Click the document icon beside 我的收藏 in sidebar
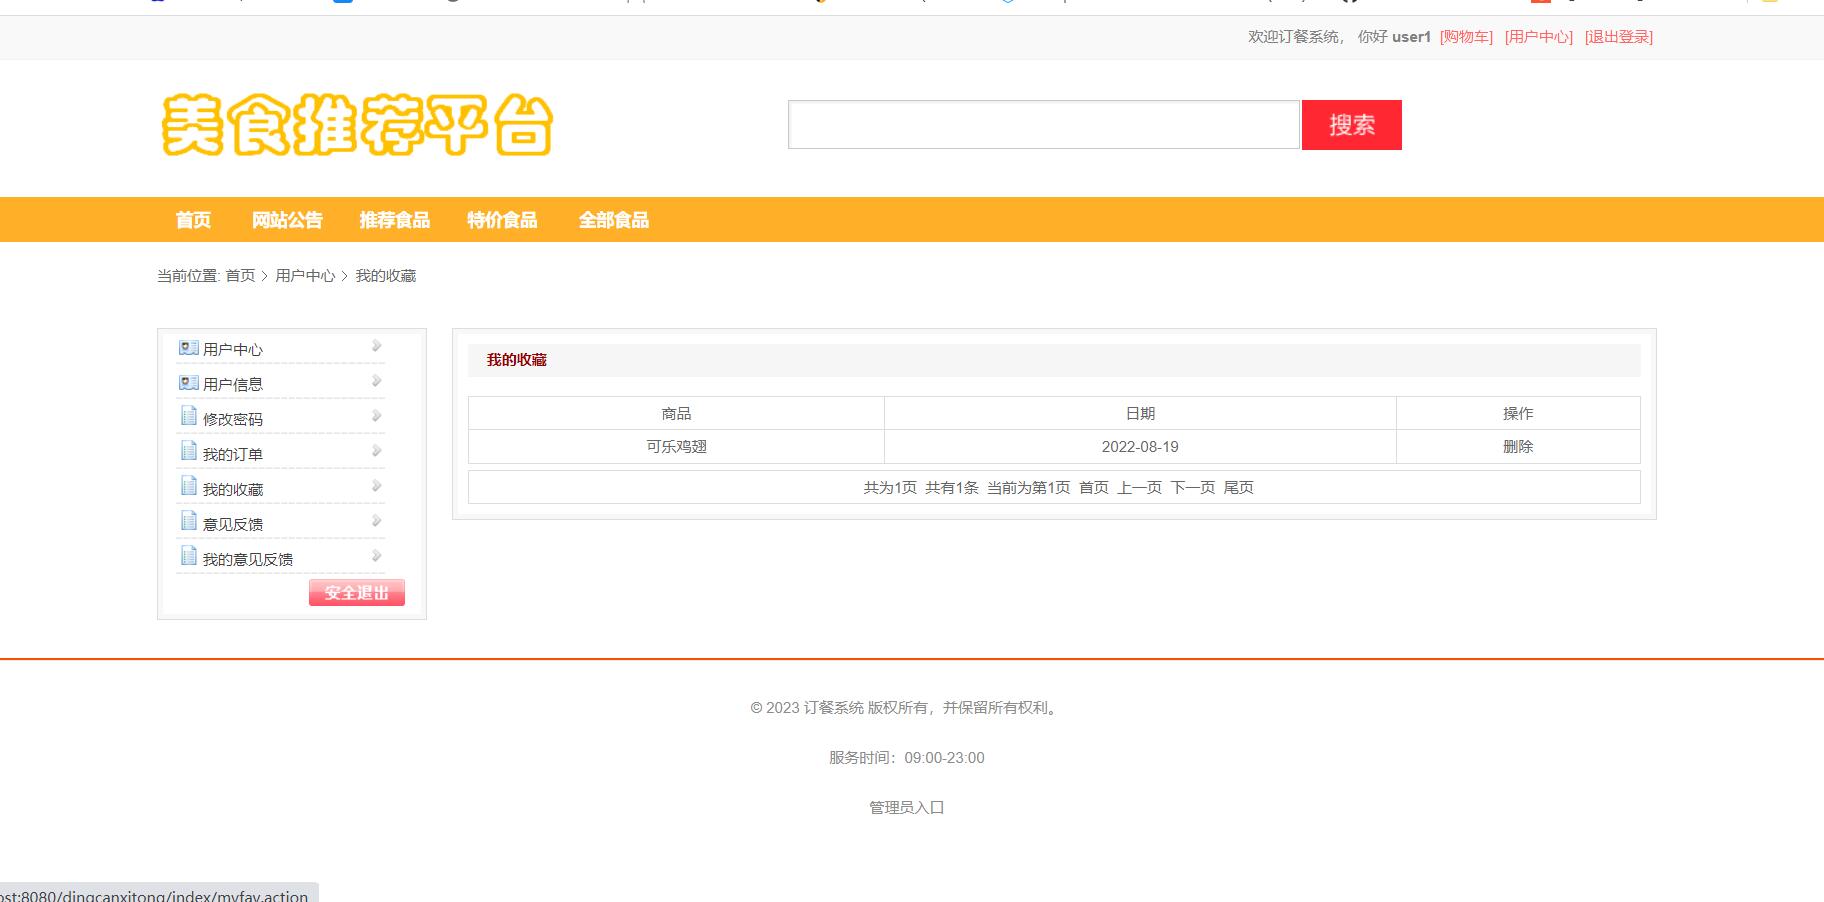 click(x=189, y=486)
